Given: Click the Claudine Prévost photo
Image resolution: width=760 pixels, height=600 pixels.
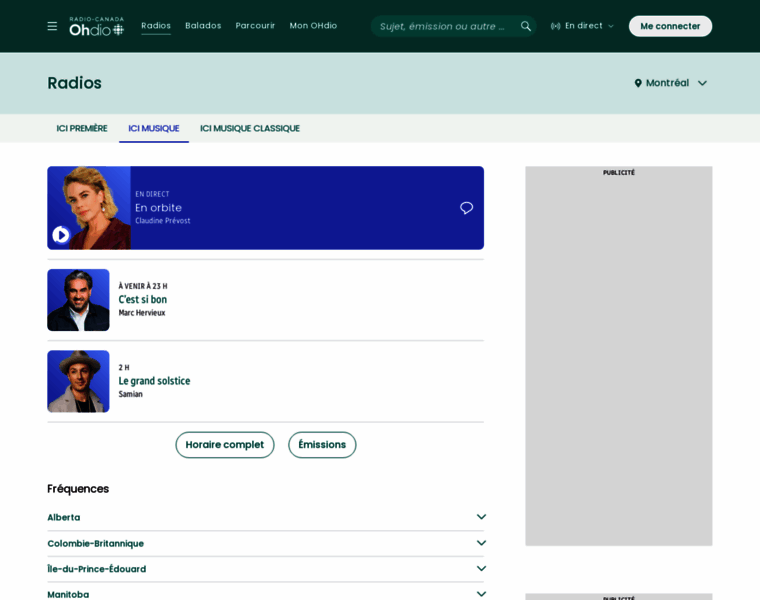Looking at the screenshot, I should (89, 208).
